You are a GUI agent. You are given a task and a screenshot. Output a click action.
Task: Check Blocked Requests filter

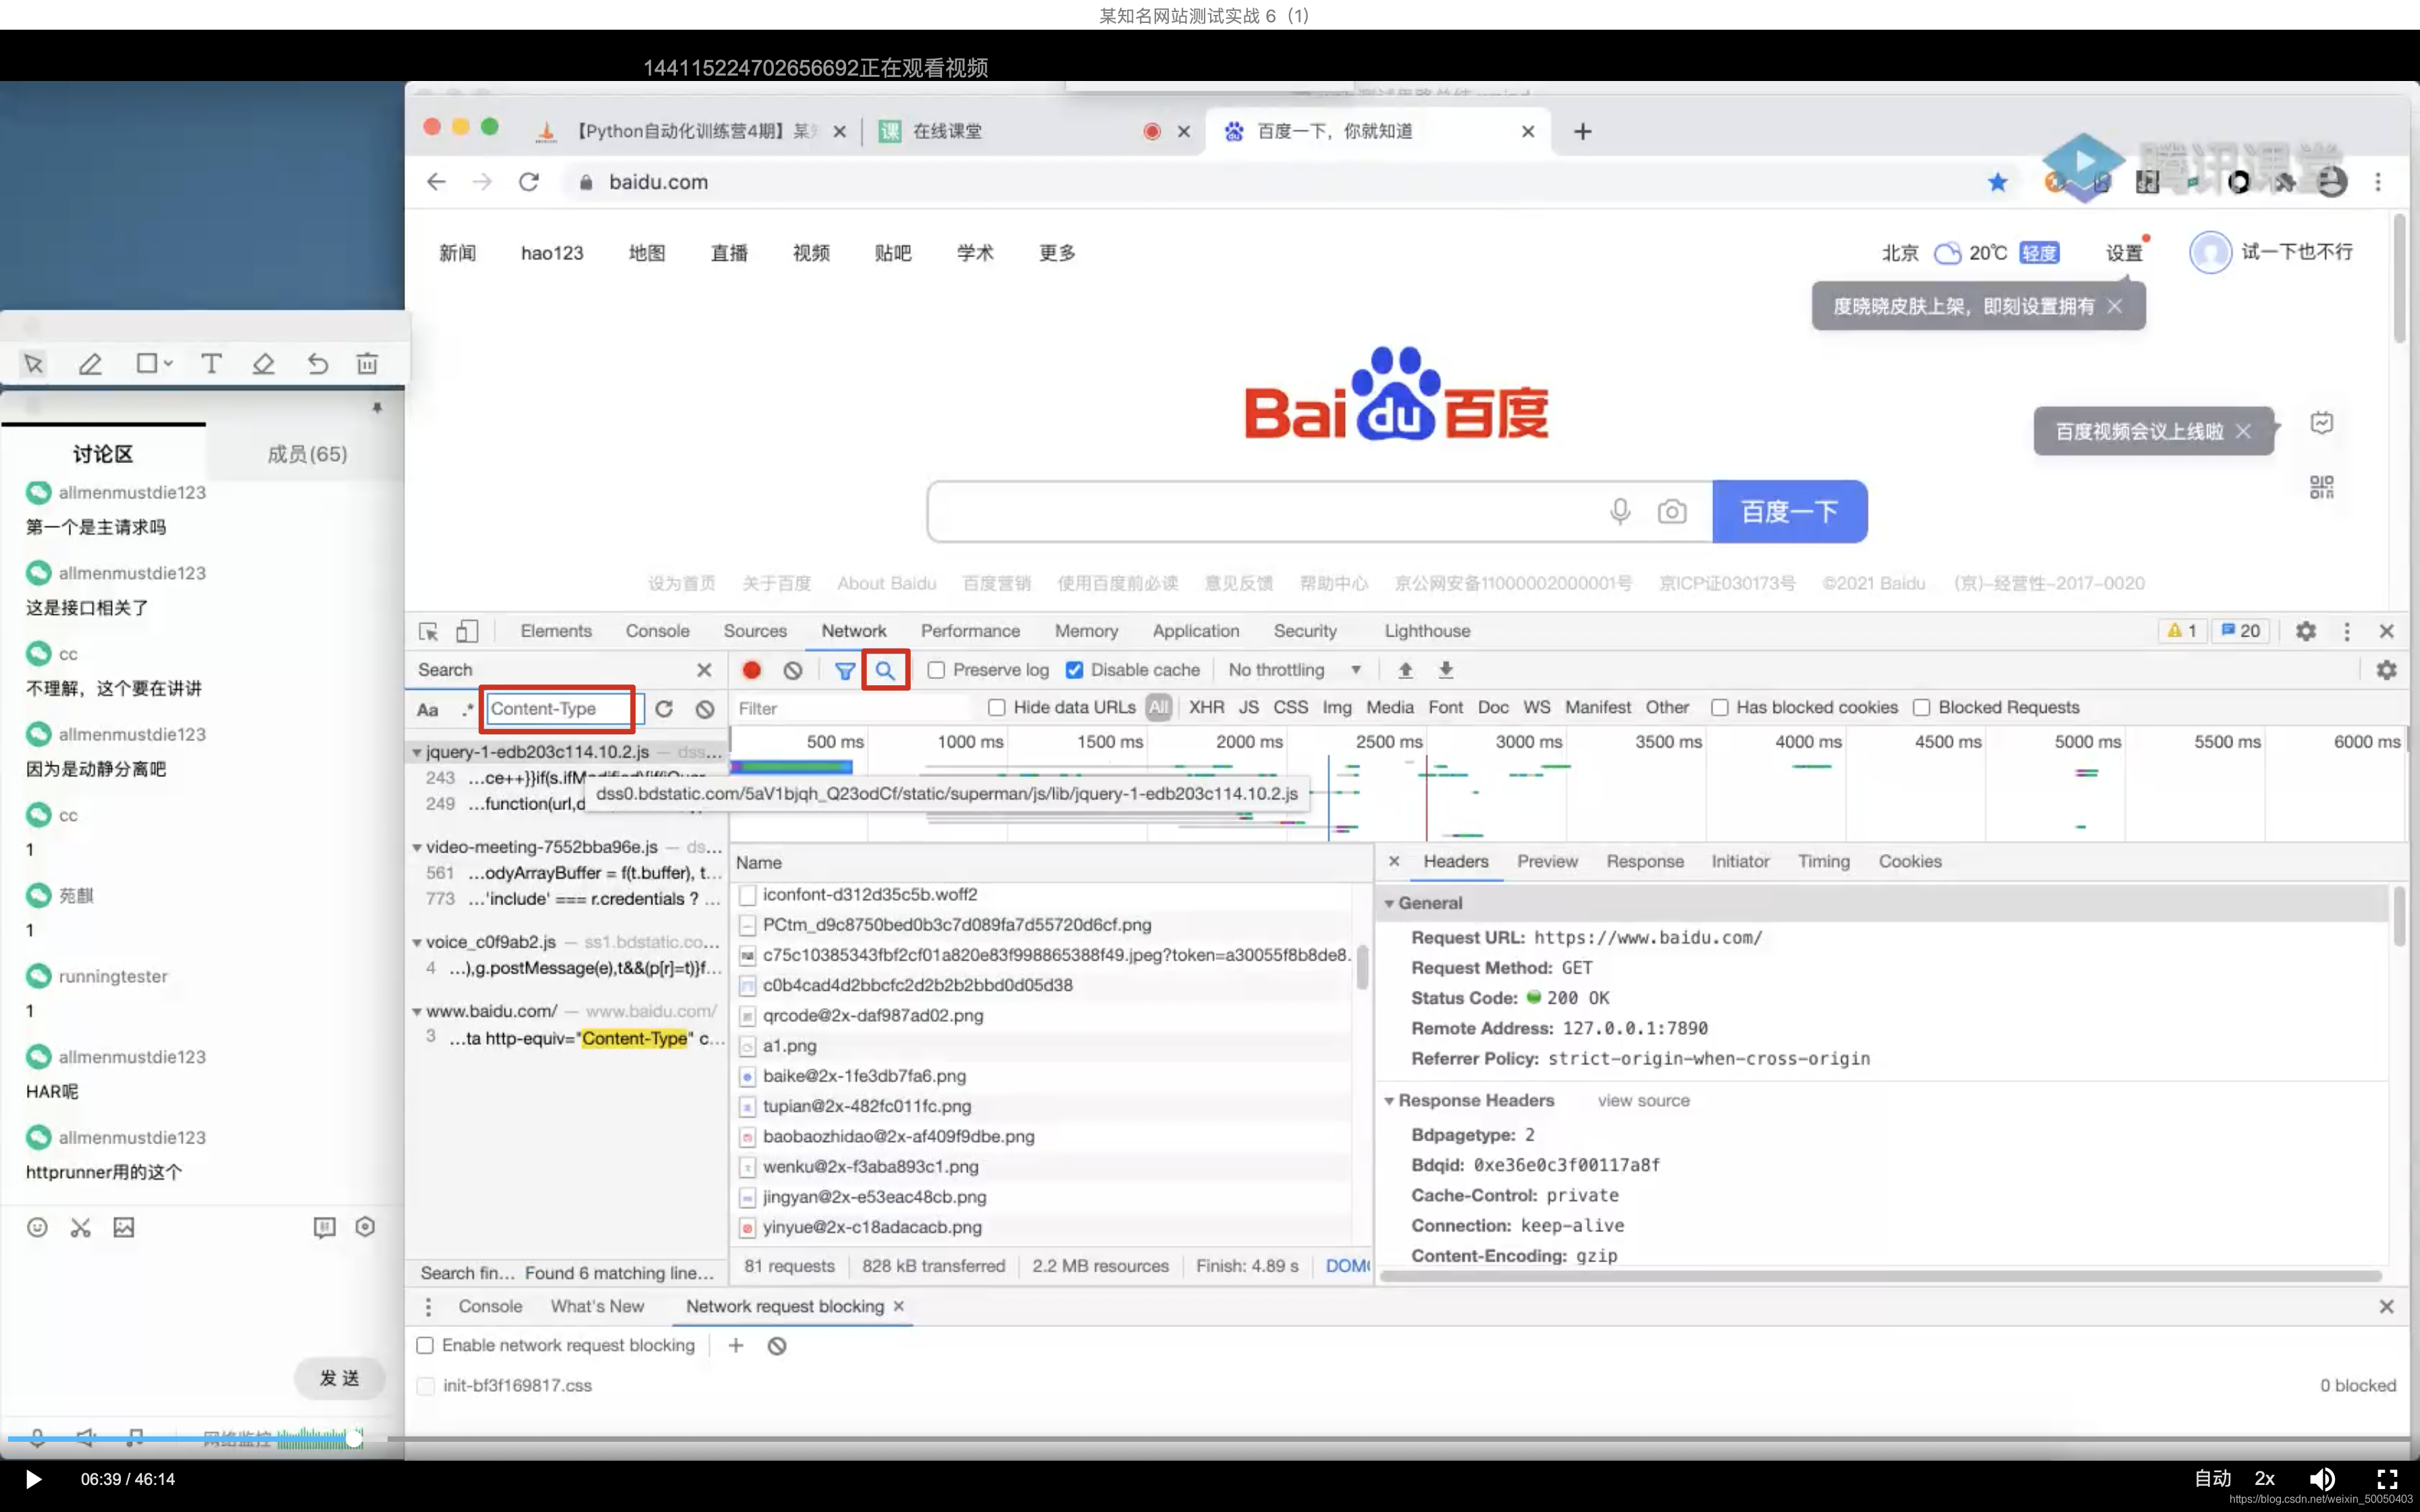coord(1921,708)
